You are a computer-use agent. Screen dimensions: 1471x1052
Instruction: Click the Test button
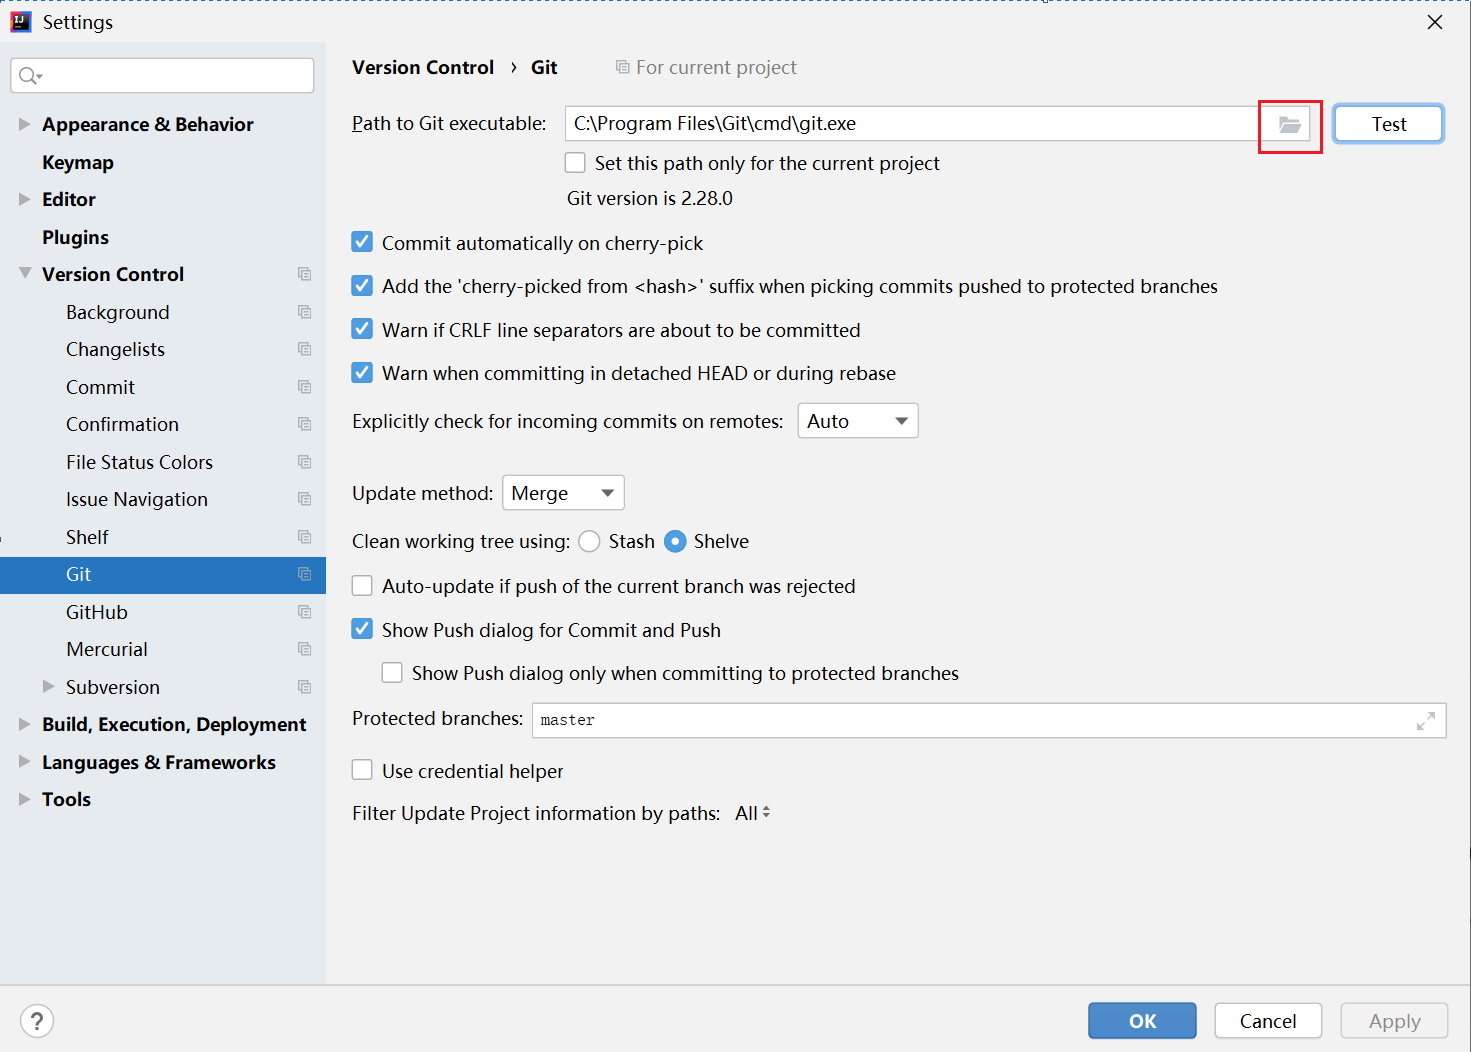point(1388,124)
